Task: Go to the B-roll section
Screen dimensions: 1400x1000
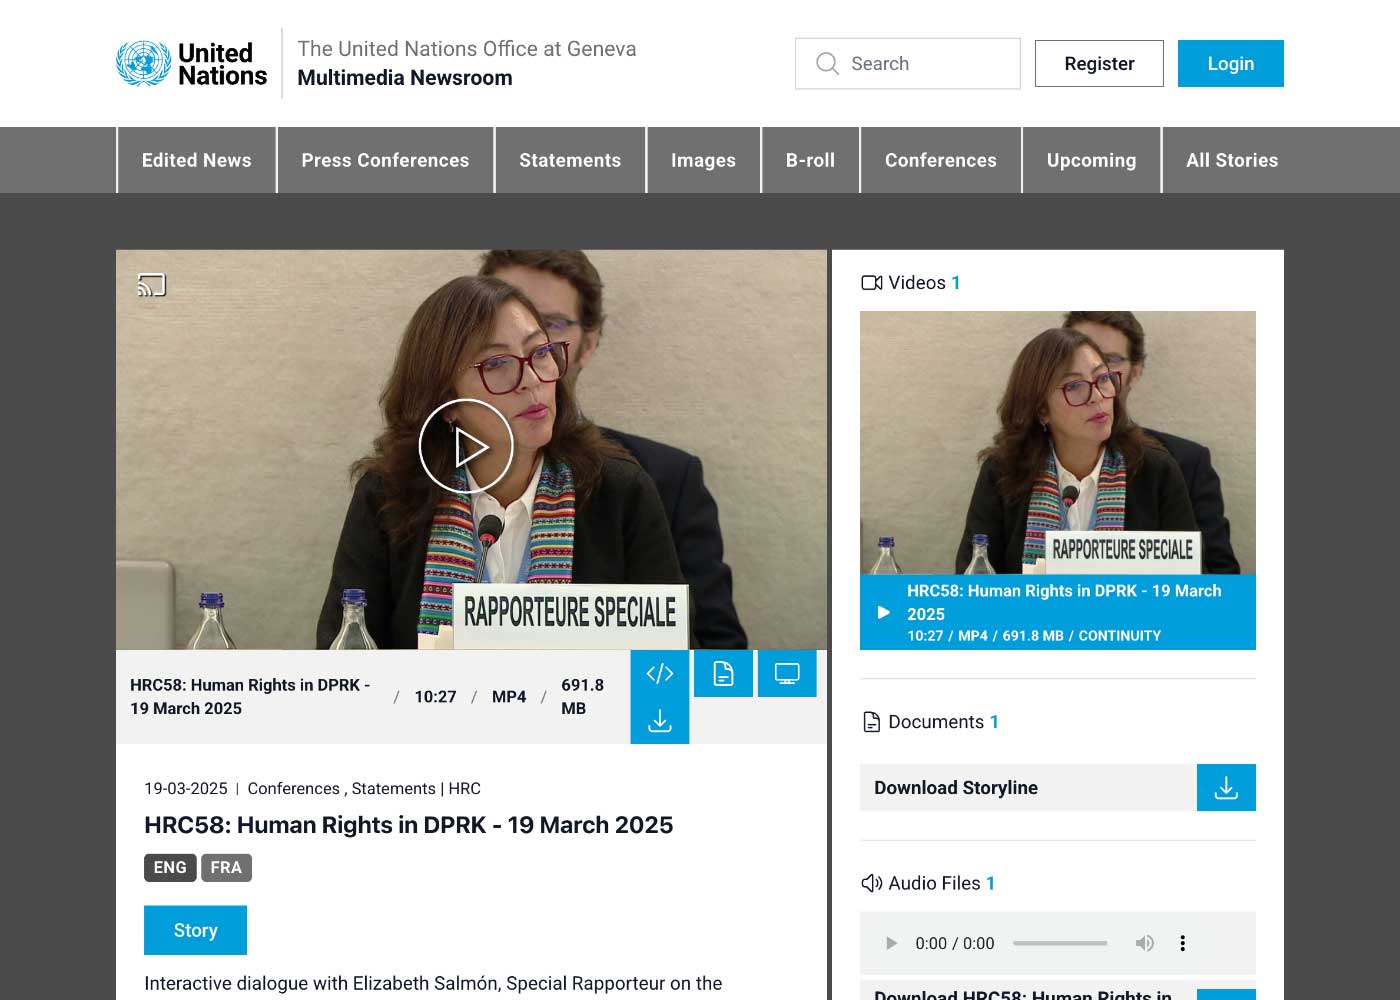Action: coord(810,160)
